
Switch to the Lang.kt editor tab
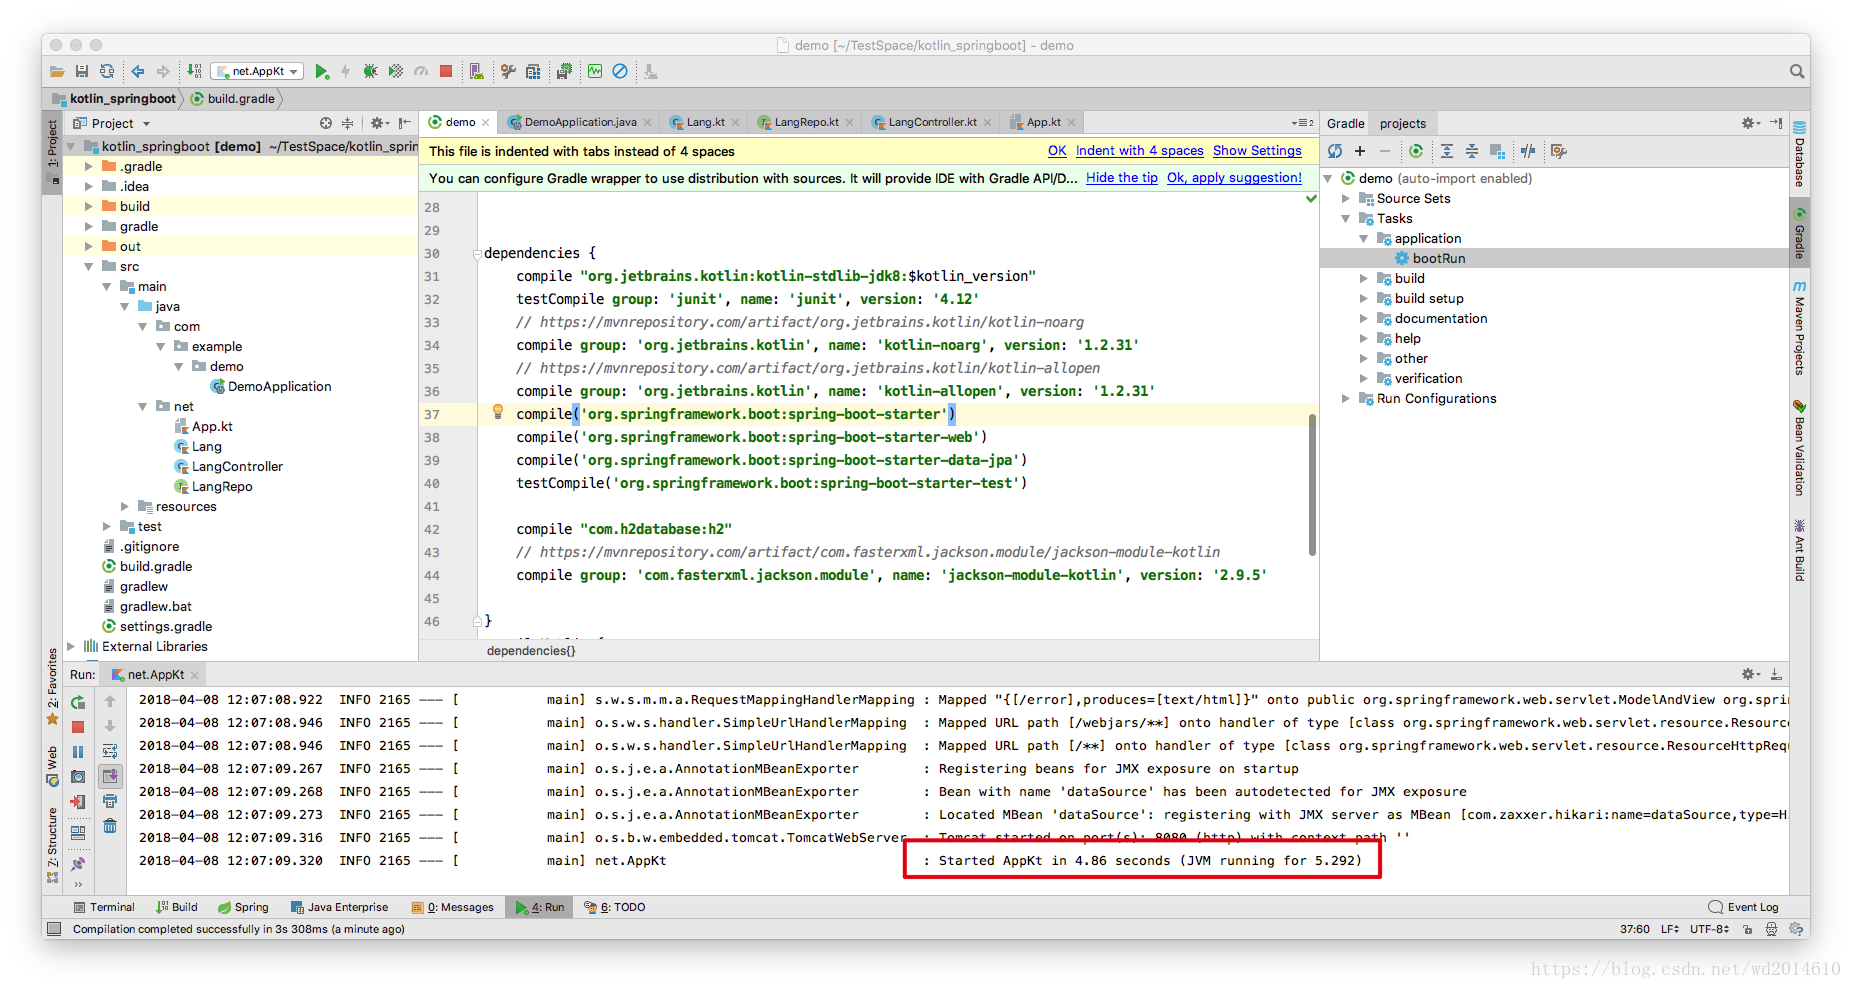(705, 123)
